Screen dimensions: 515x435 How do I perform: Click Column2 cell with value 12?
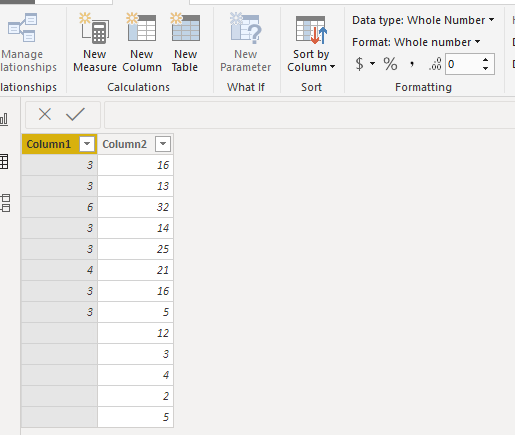[x=135, y=333]
